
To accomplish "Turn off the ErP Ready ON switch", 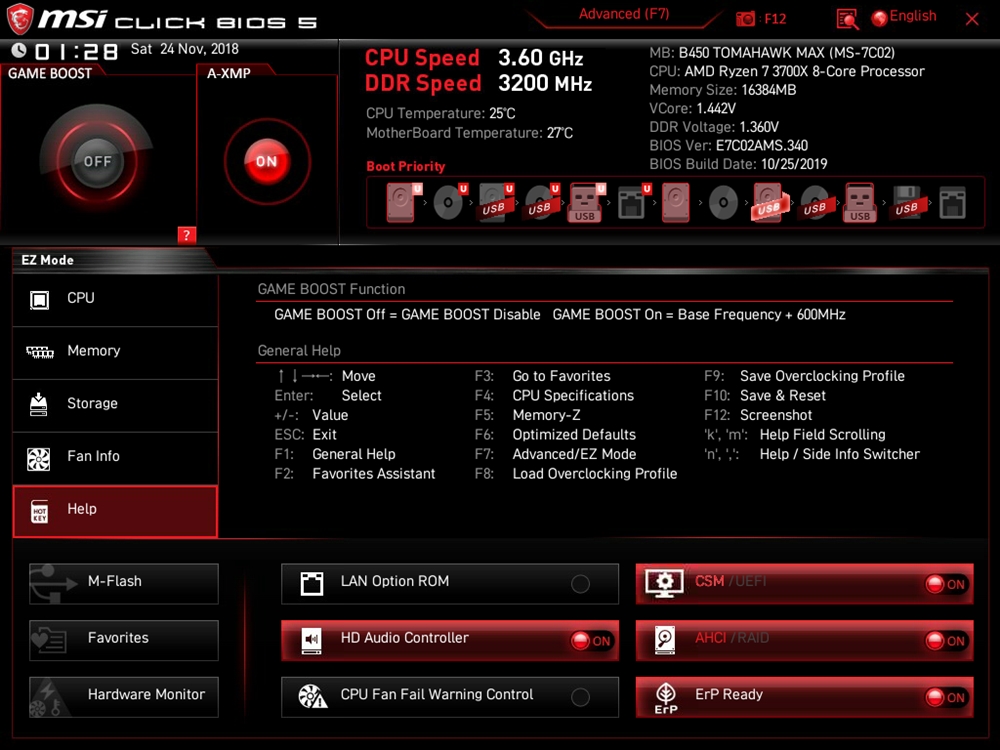I will click(946, 697).
